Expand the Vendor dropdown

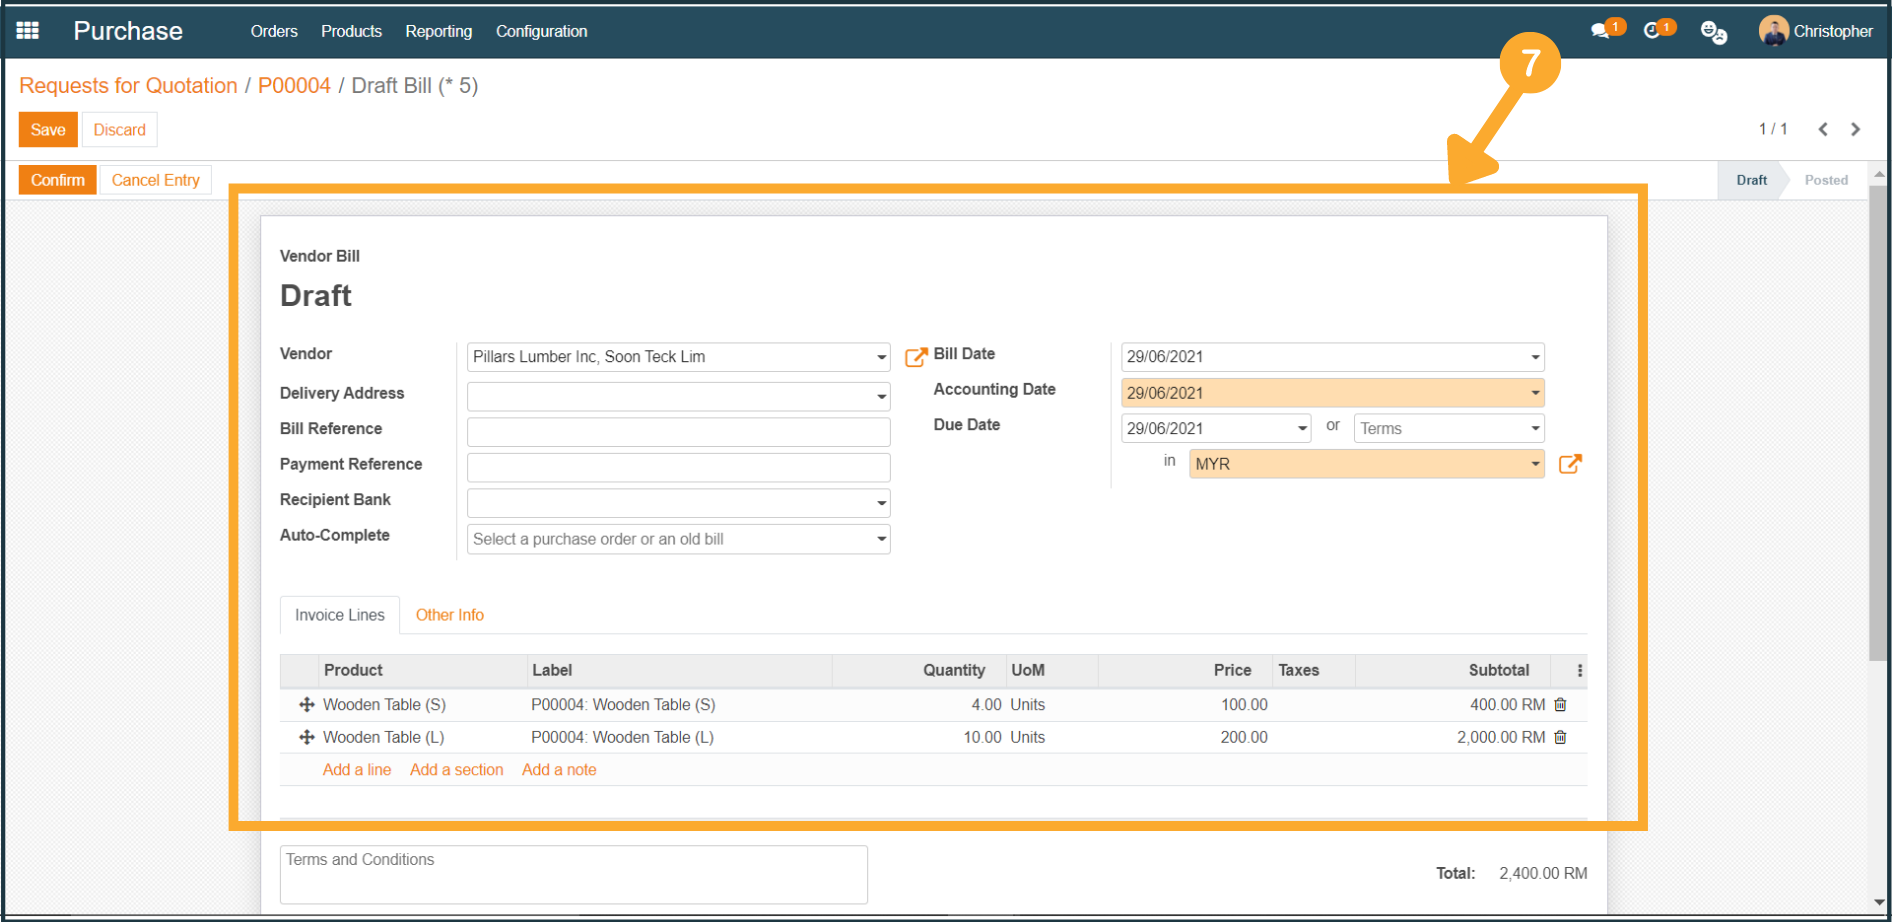881,357
